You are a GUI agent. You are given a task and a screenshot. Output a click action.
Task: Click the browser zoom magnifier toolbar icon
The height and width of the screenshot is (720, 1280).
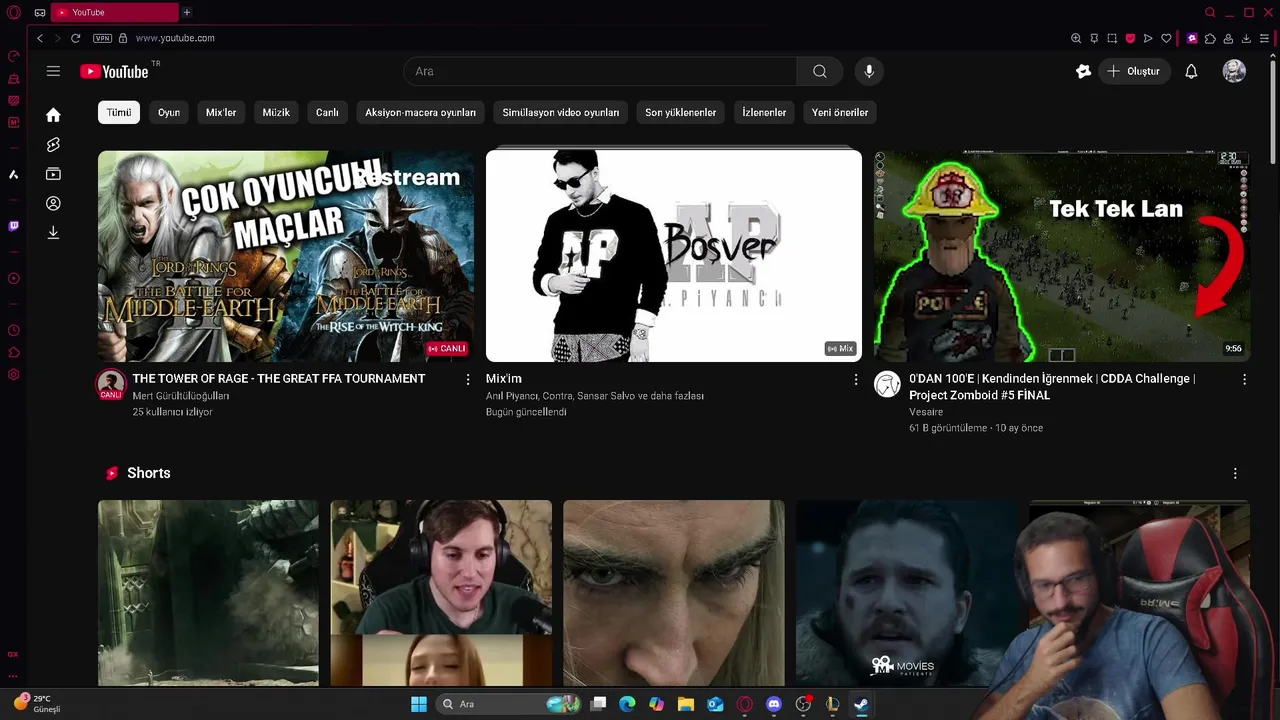coord(1076,38)
